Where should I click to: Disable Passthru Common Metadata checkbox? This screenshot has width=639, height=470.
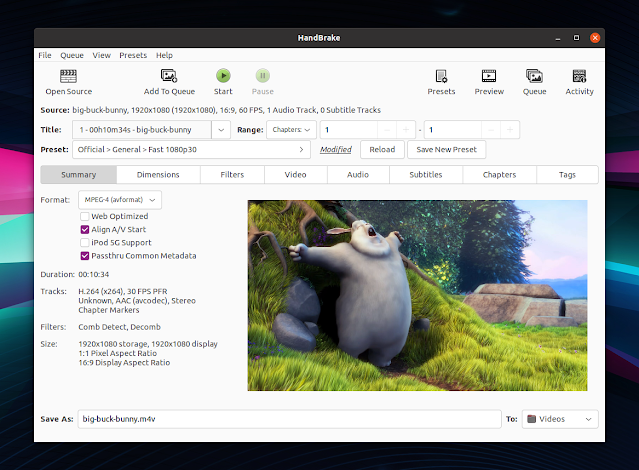85,255
